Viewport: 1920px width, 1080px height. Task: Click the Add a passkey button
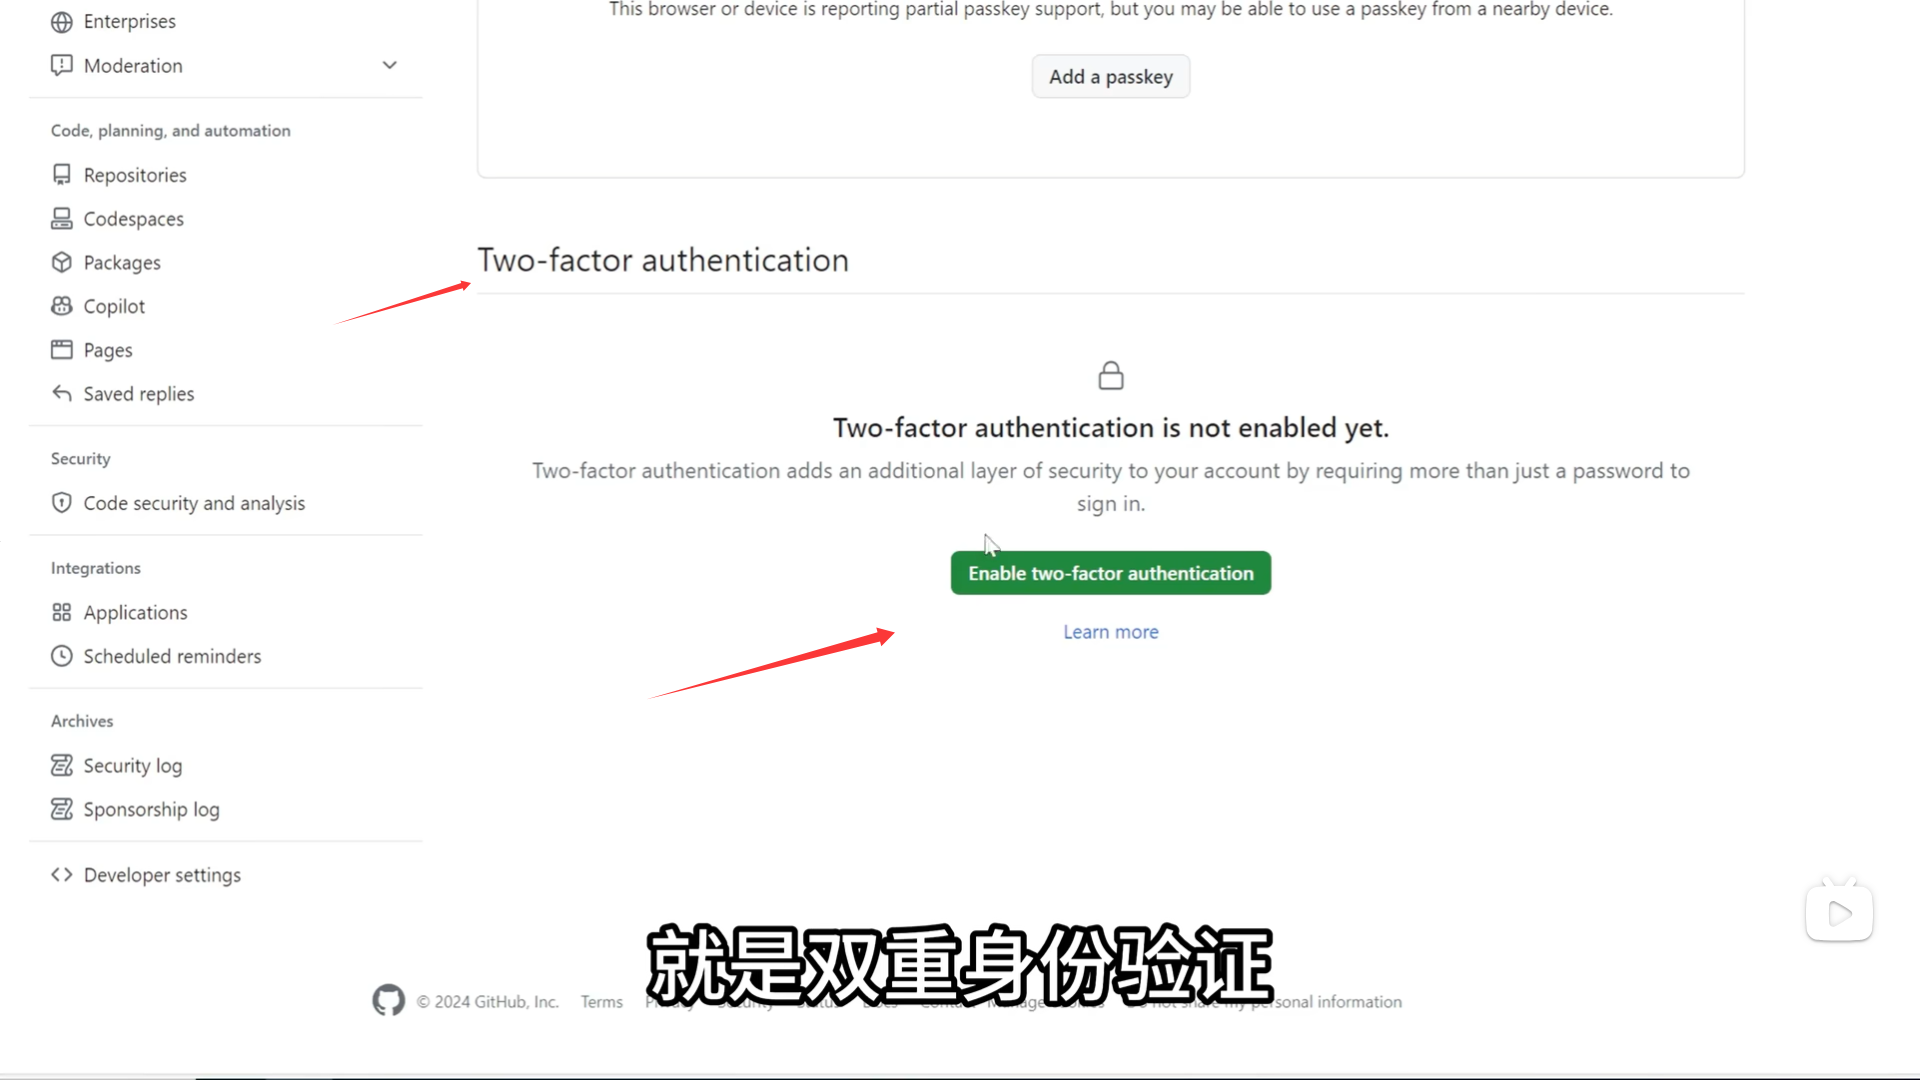tap(1111, 76)
